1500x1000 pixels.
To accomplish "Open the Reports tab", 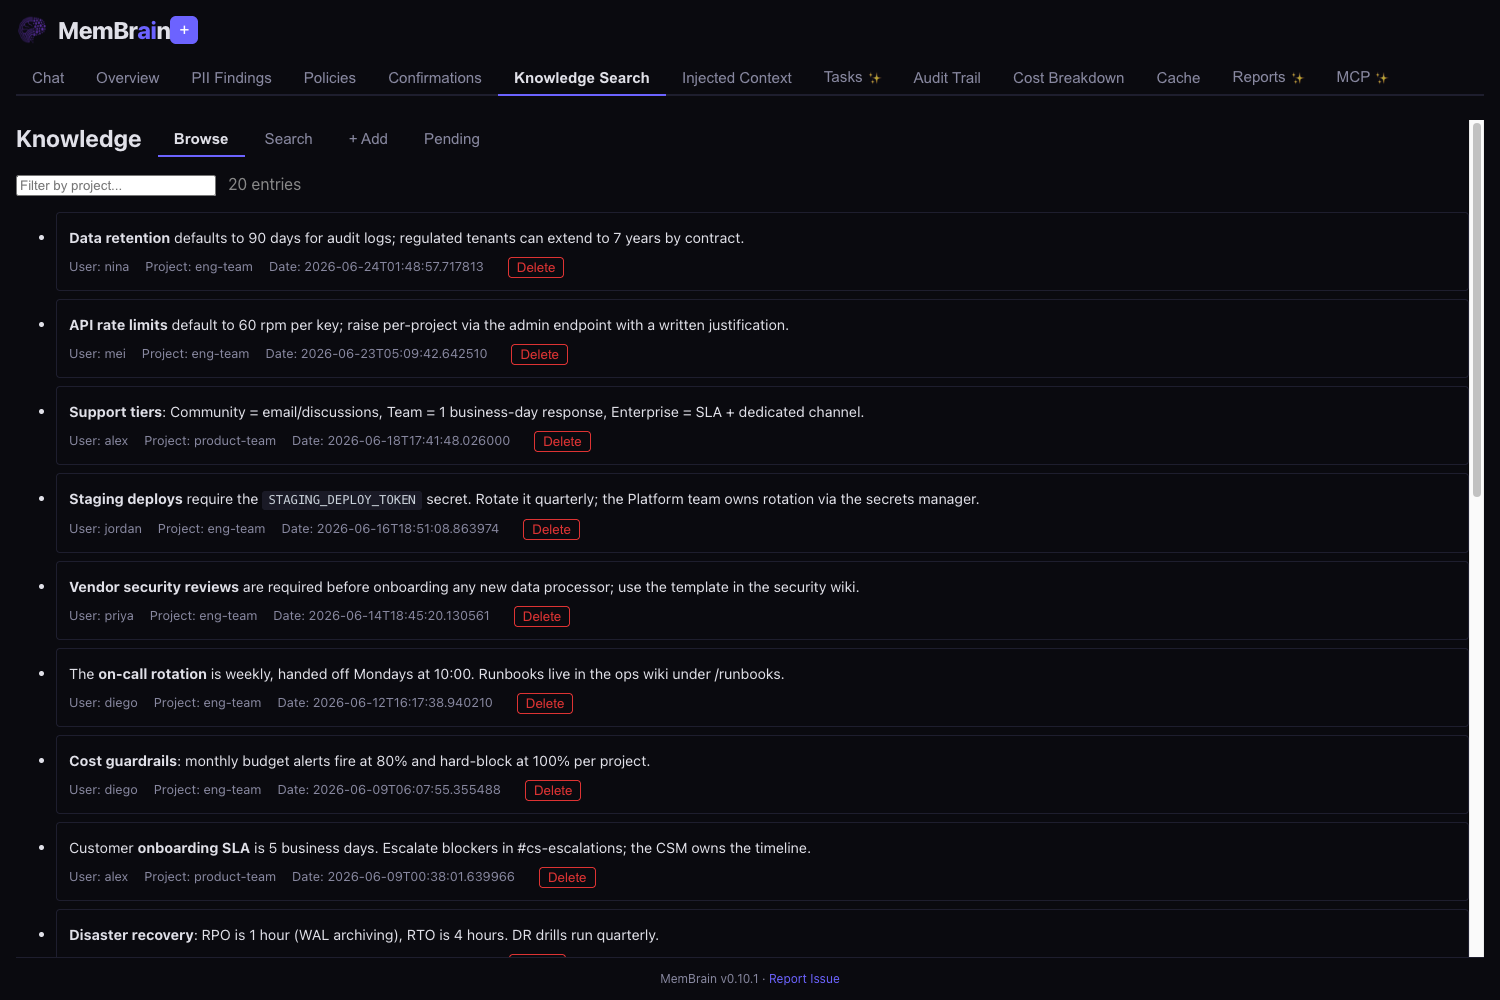I will pos(1268,78).
